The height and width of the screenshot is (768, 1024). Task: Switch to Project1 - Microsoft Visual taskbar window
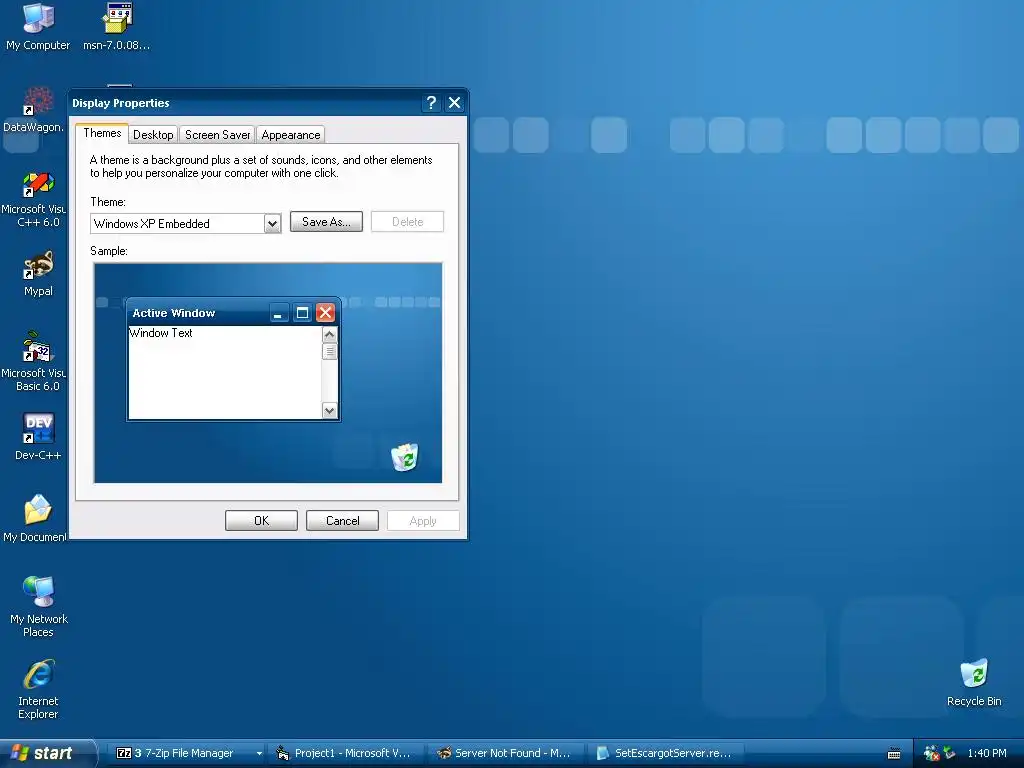point(344,753)
